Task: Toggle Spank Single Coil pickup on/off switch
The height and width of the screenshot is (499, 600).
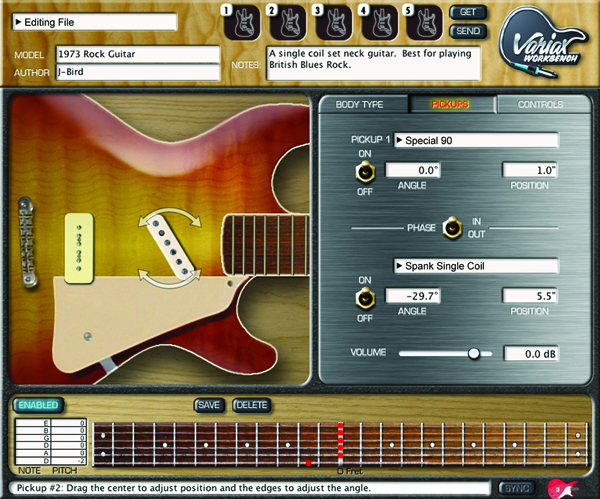Action: 365,298
